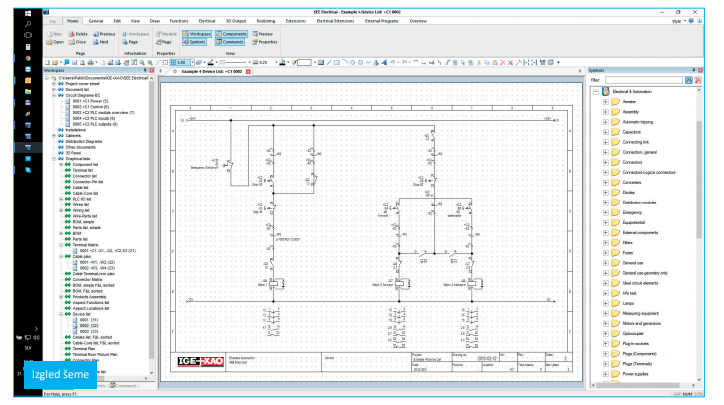Click the Workspace panel vertical scrollbar

pos(151,220)
